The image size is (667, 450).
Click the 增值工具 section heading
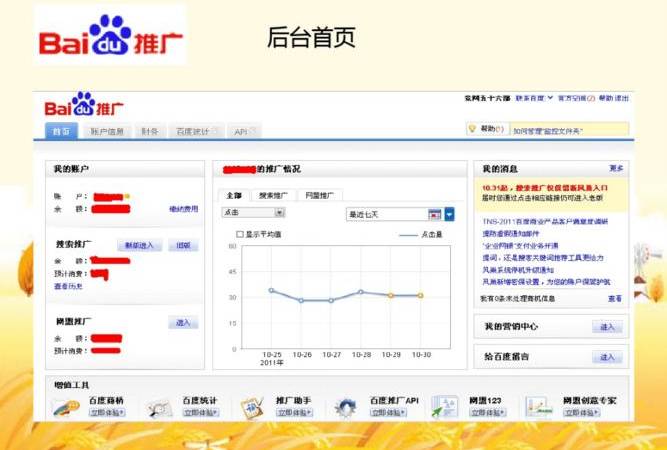[x=71, y=385]
